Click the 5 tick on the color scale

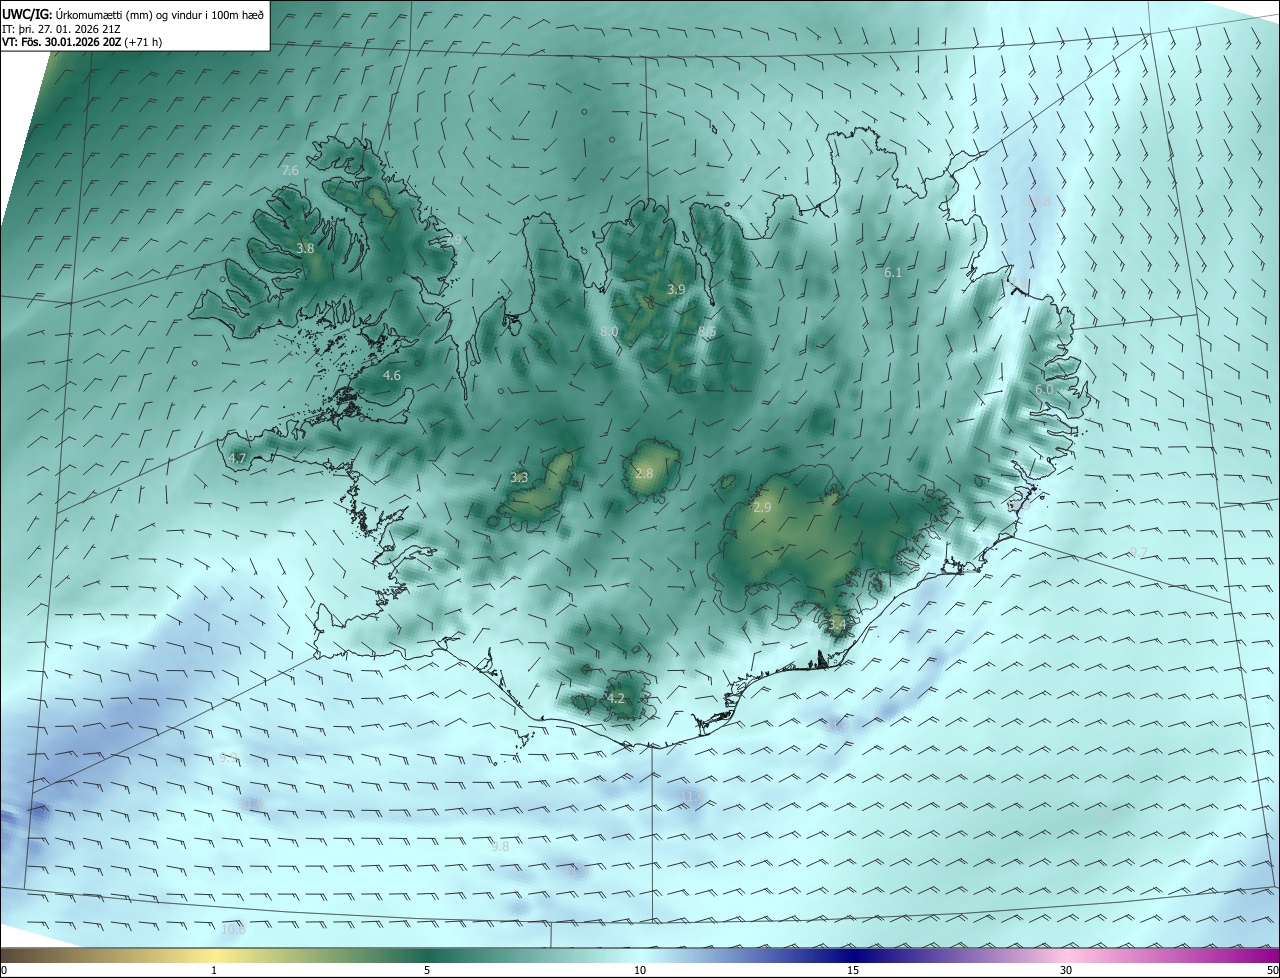(x=427, y=970)
